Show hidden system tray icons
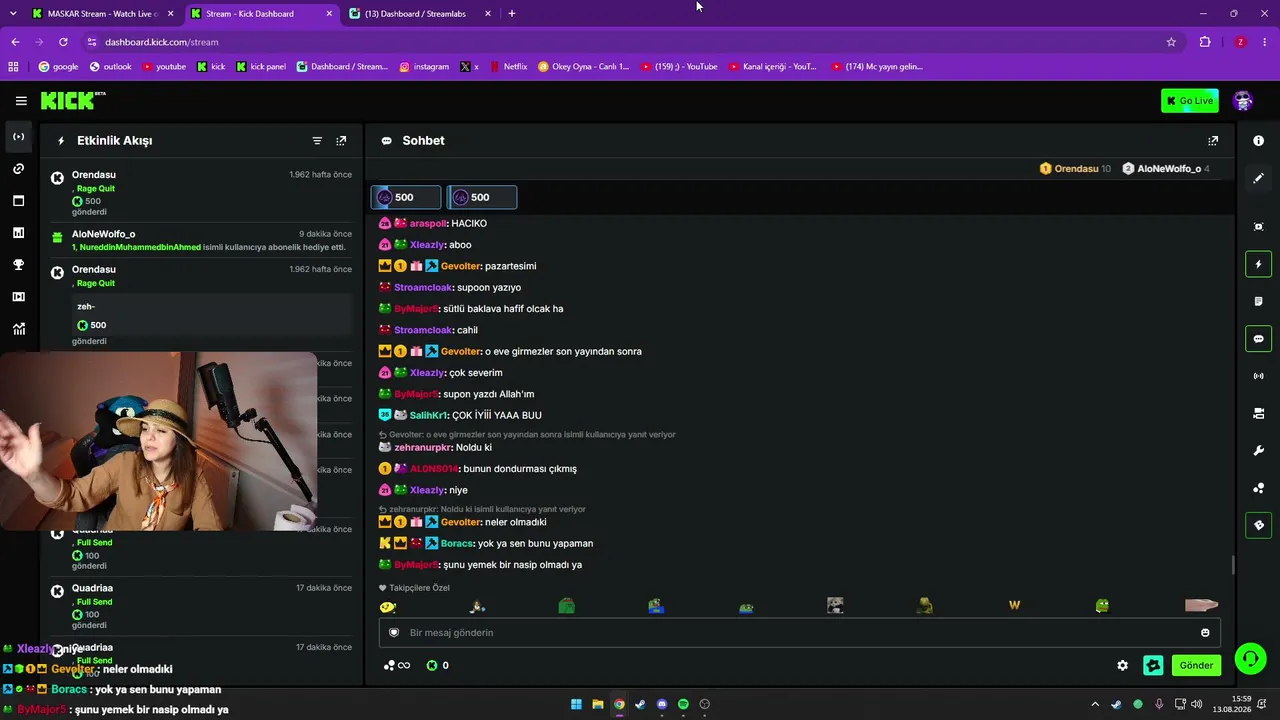1280x720 pixels. tap(1095, 704)
